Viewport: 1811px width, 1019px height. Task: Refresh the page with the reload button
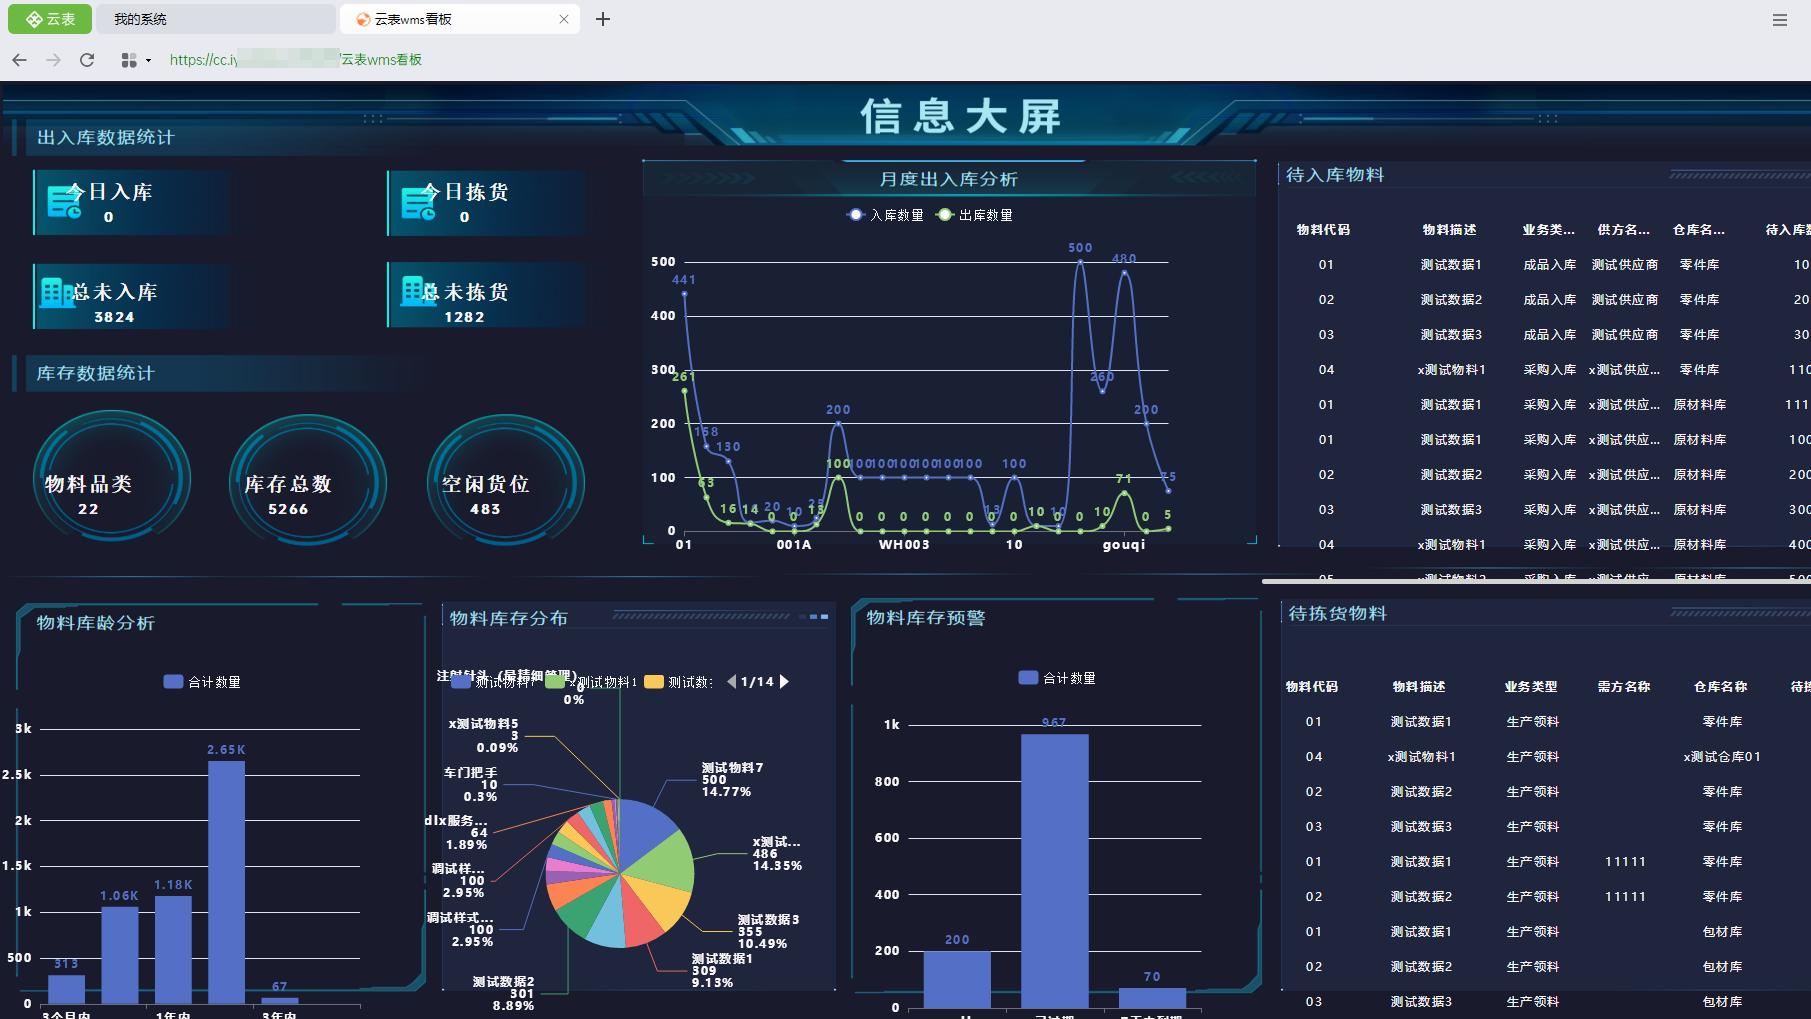[x=87, y=59]
